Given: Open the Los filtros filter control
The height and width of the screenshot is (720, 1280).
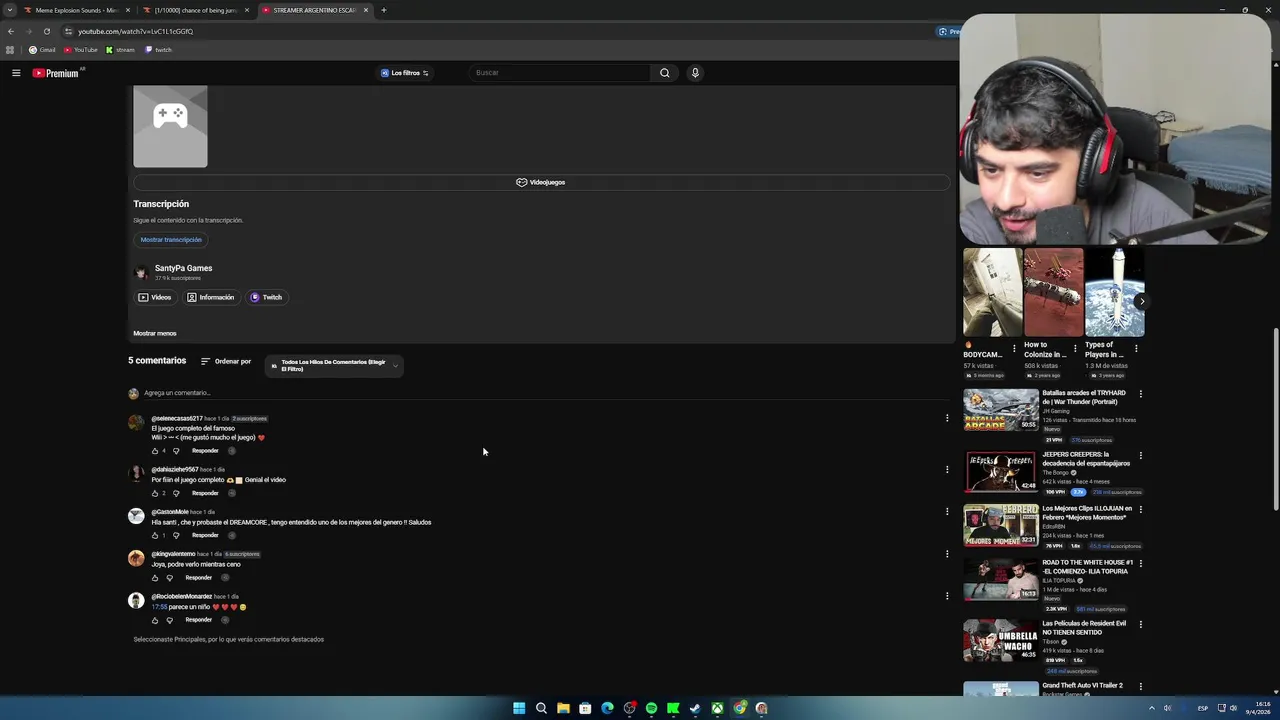Looking at the screenshot, I should tap(405, 73).
